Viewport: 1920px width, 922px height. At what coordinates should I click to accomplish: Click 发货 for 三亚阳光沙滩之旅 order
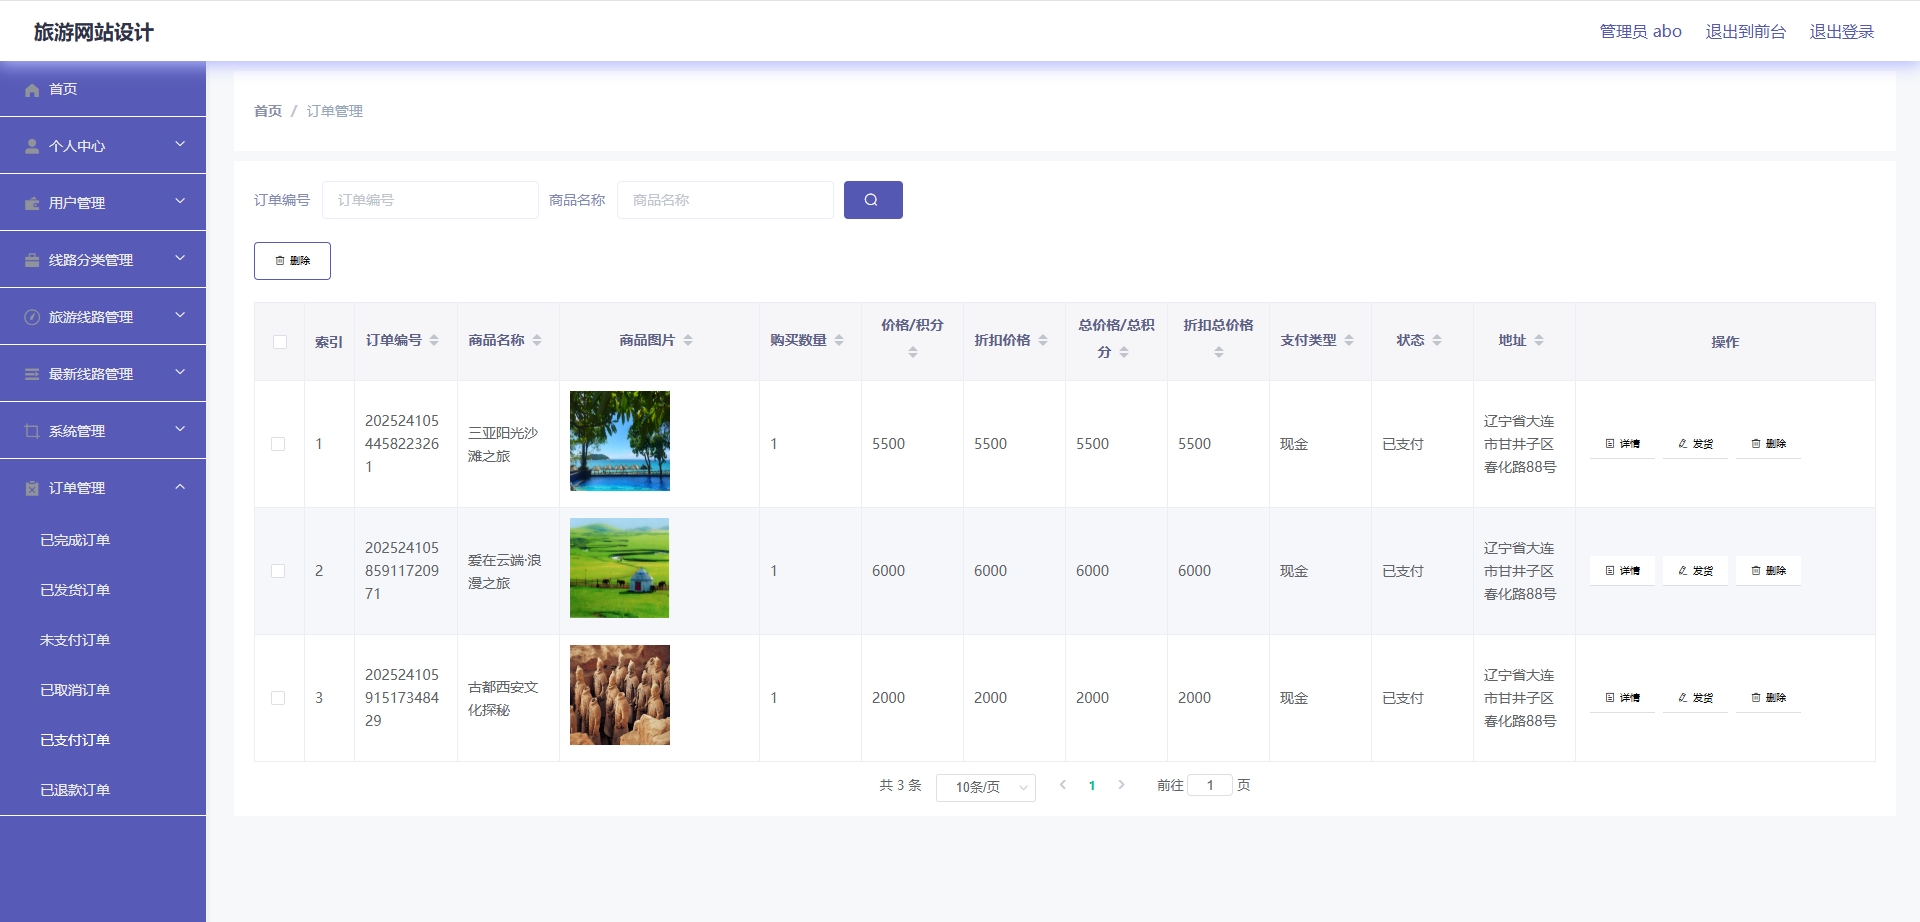coord(1695,444)
